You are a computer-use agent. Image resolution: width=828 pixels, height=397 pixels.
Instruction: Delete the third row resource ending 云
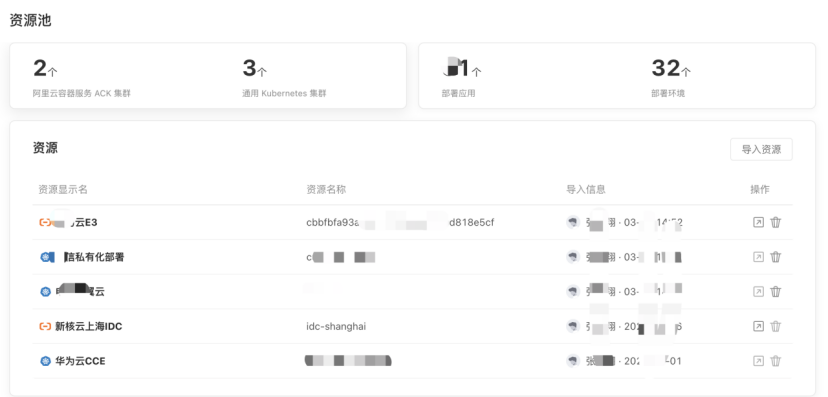coord(775,291)
